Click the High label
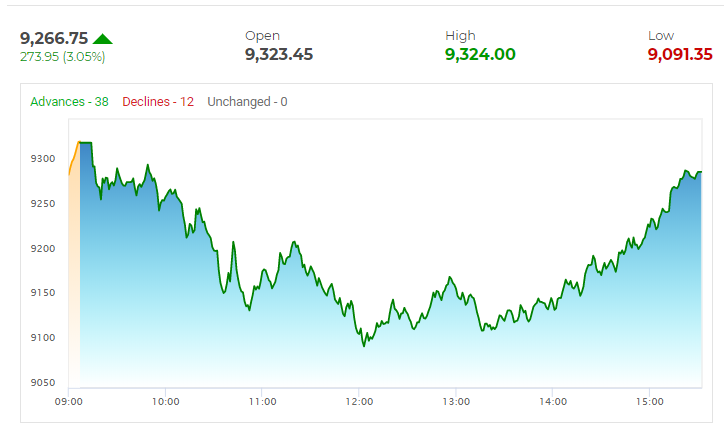The image size is (724, 428). pos(460,36)
